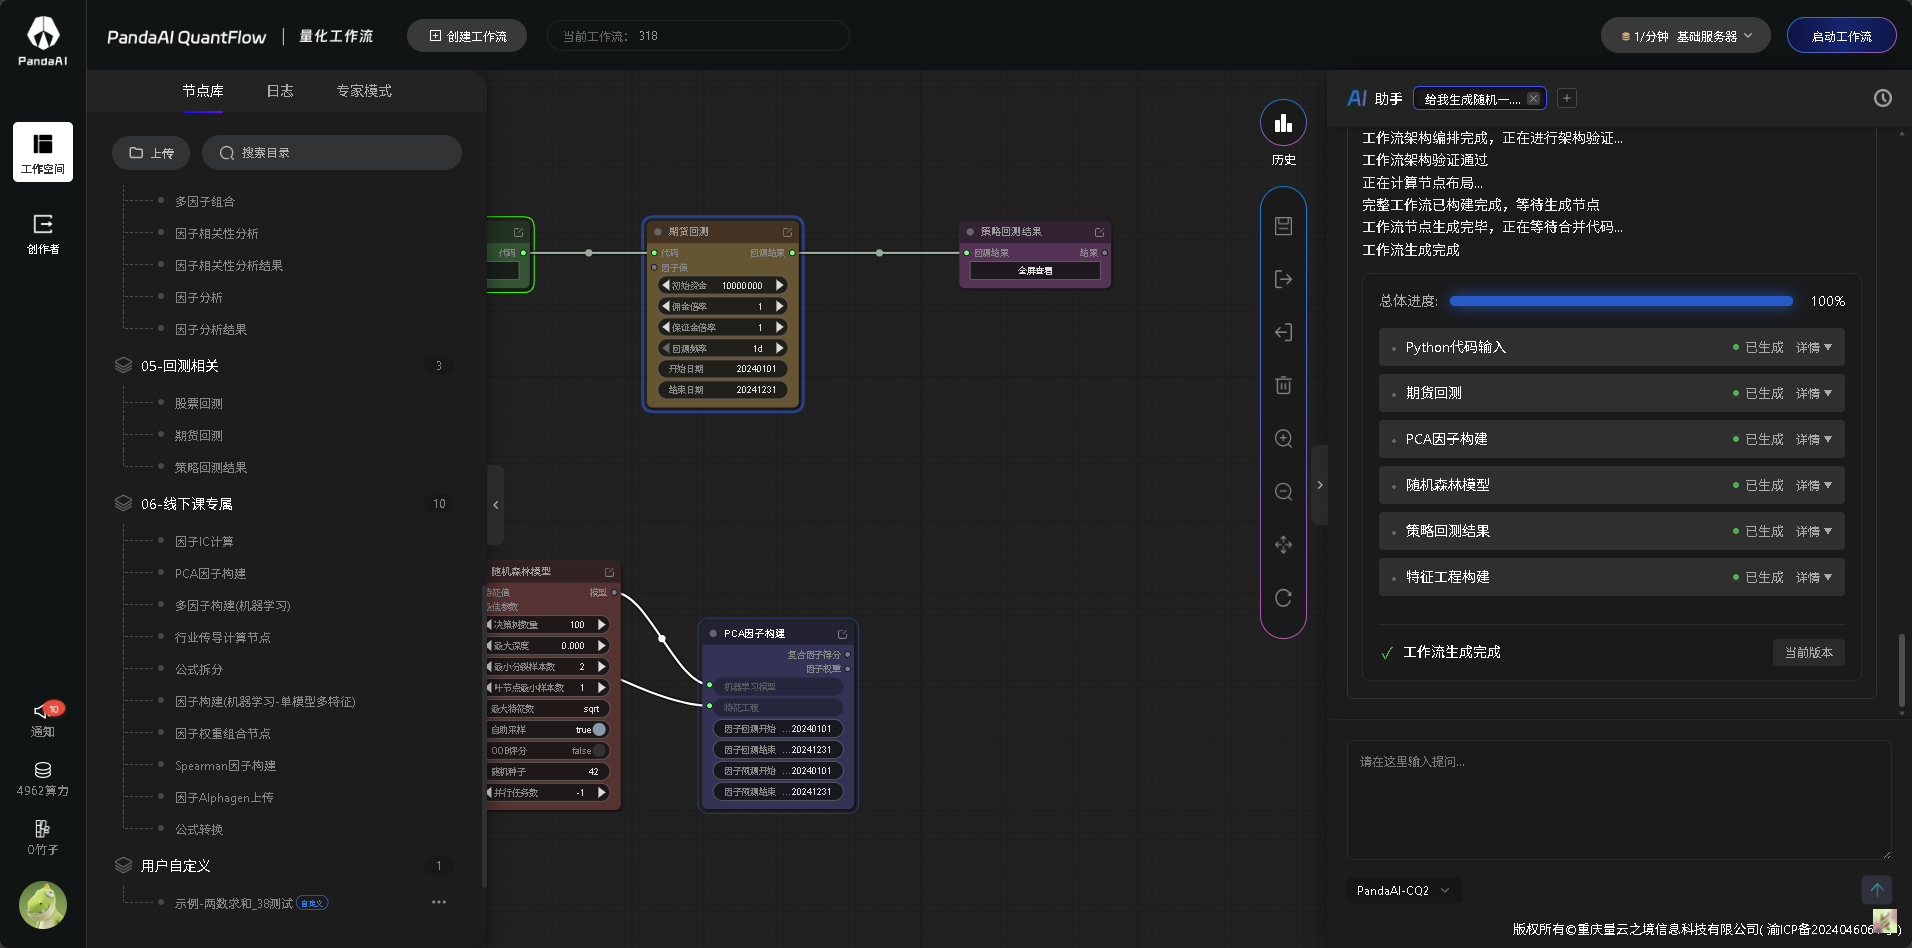This screenshot has height=948, width=1912.
Task: Click the 启动工作流 button
Action: click(1841, 36)
